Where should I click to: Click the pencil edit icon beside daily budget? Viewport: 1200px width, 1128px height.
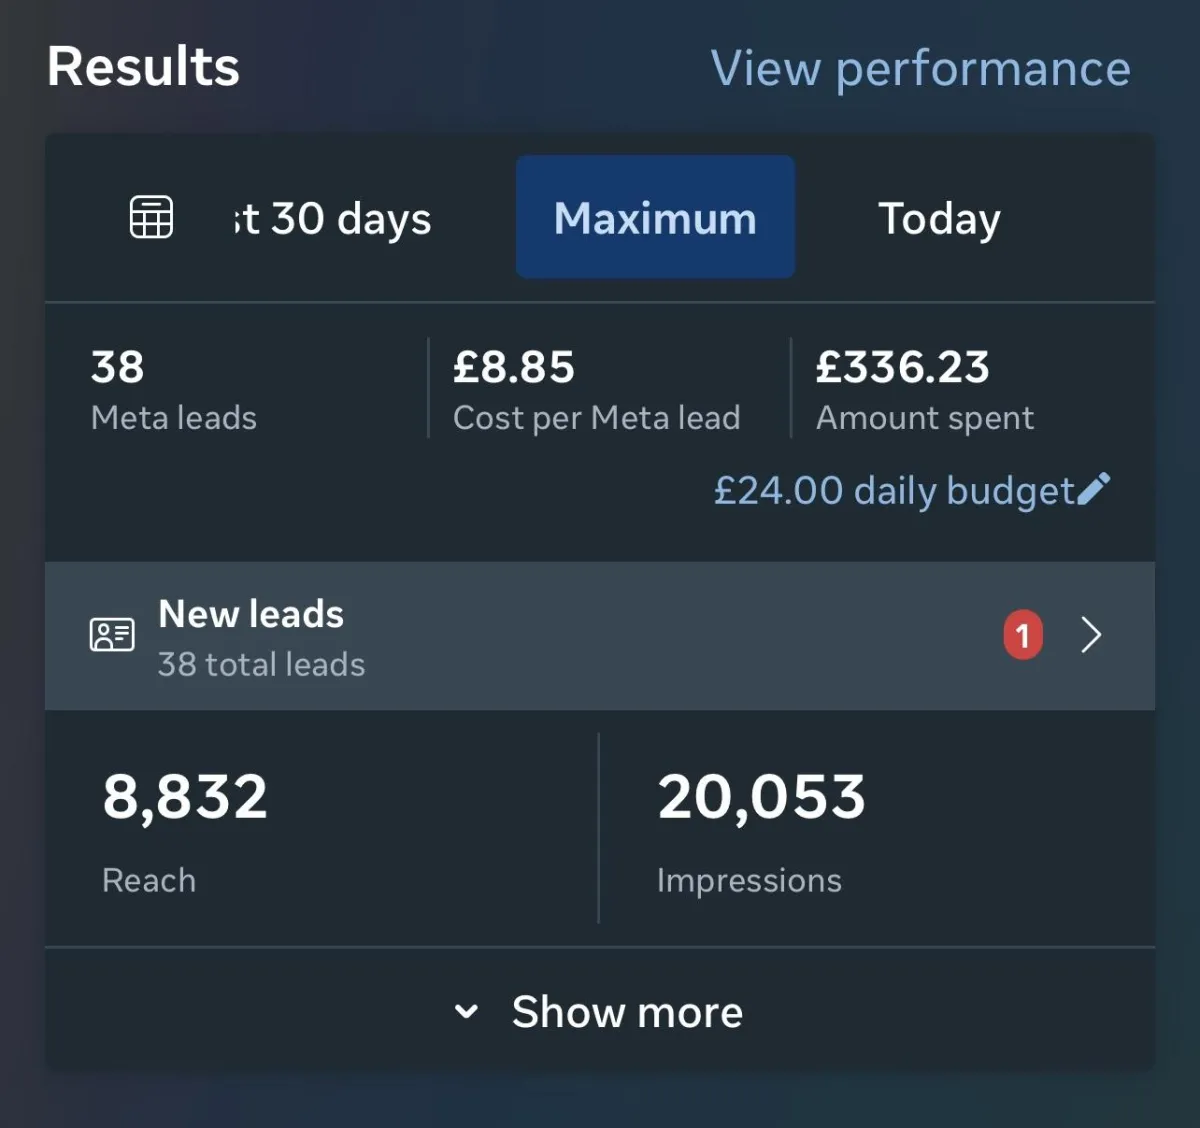[1094, 489]
